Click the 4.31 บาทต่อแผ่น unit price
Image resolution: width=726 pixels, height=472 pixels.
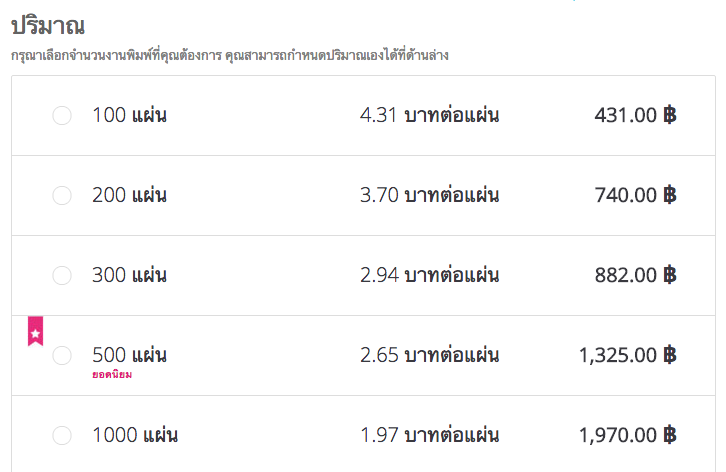429,116
